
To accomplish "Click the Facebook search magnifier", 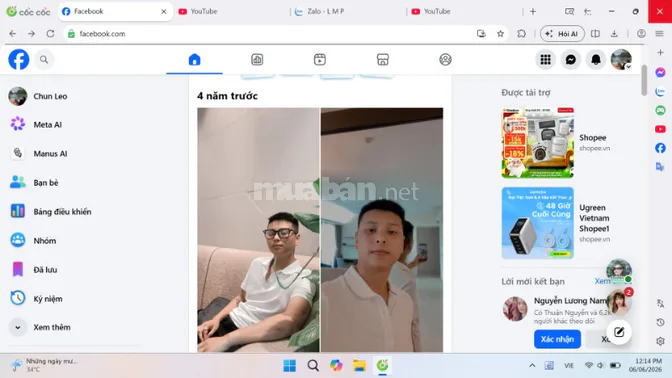I will click(44, 60).
